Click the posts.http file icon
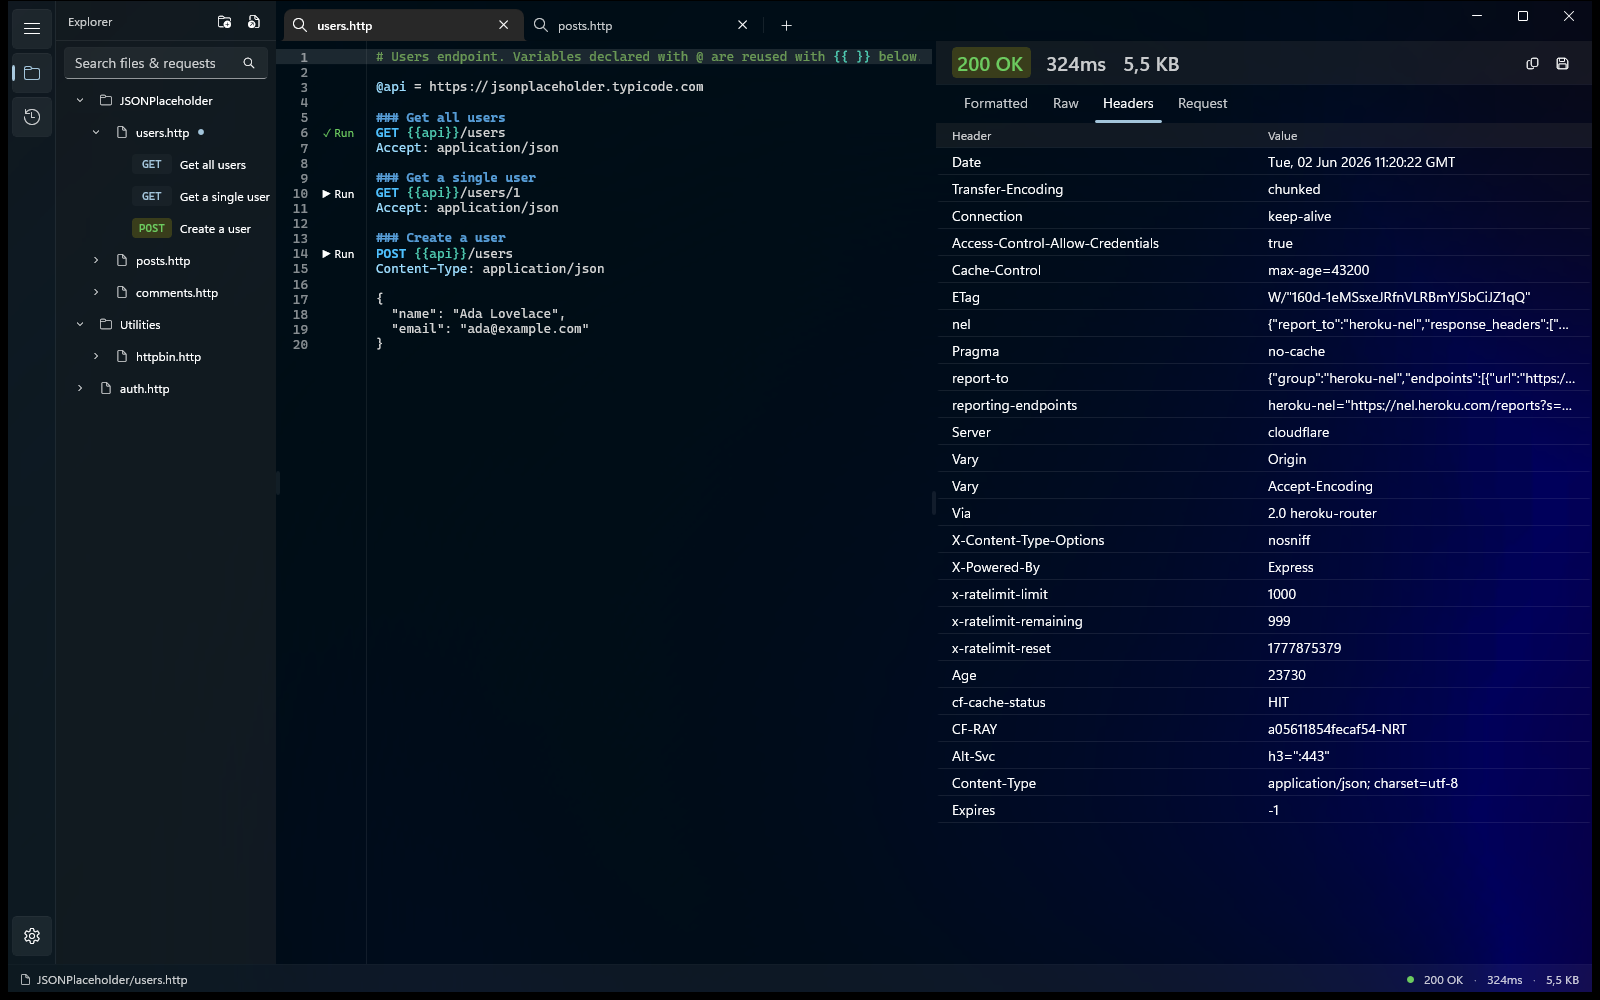The width and height of the screenshot is (1600, 1000). [122, 260]
